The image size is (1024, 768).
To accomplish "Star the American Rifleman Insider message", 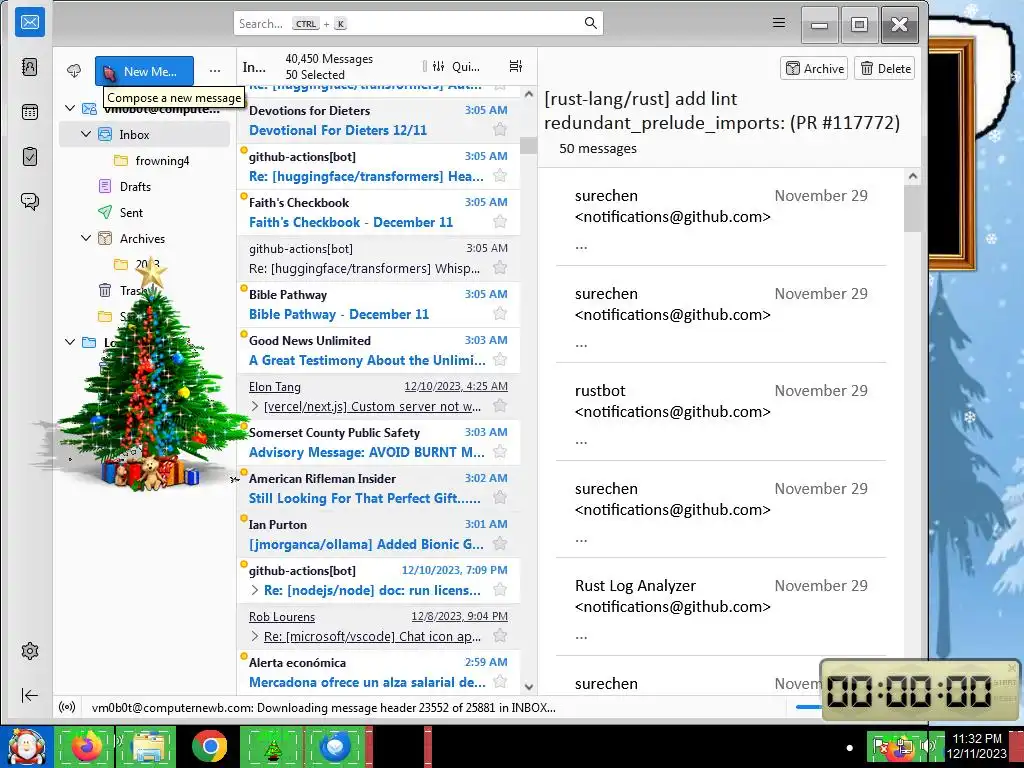I will click(x=500, y=498).
